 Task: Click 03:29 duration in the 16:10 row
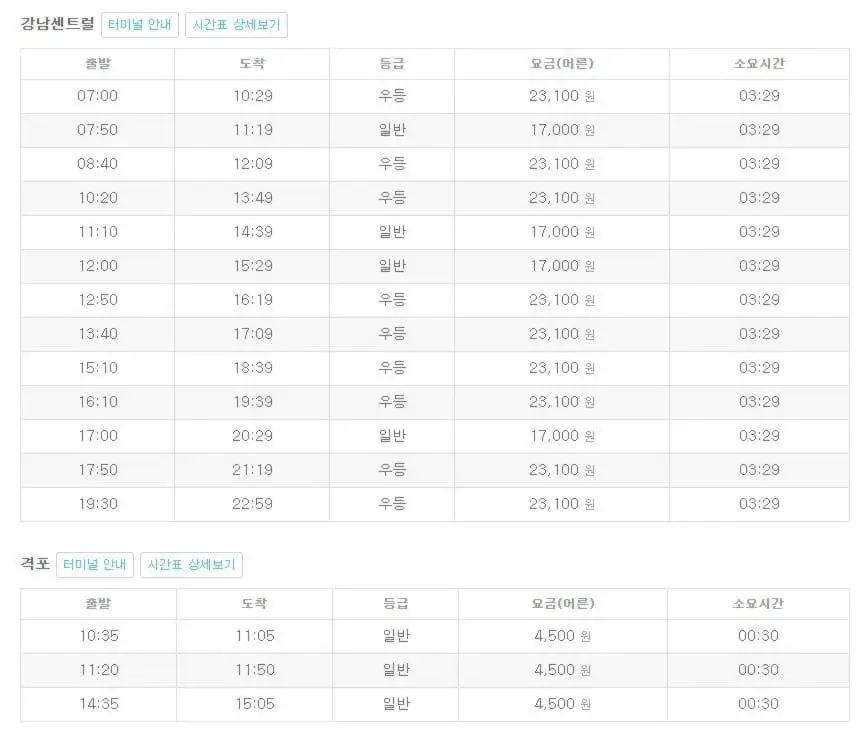pos(759,402)
